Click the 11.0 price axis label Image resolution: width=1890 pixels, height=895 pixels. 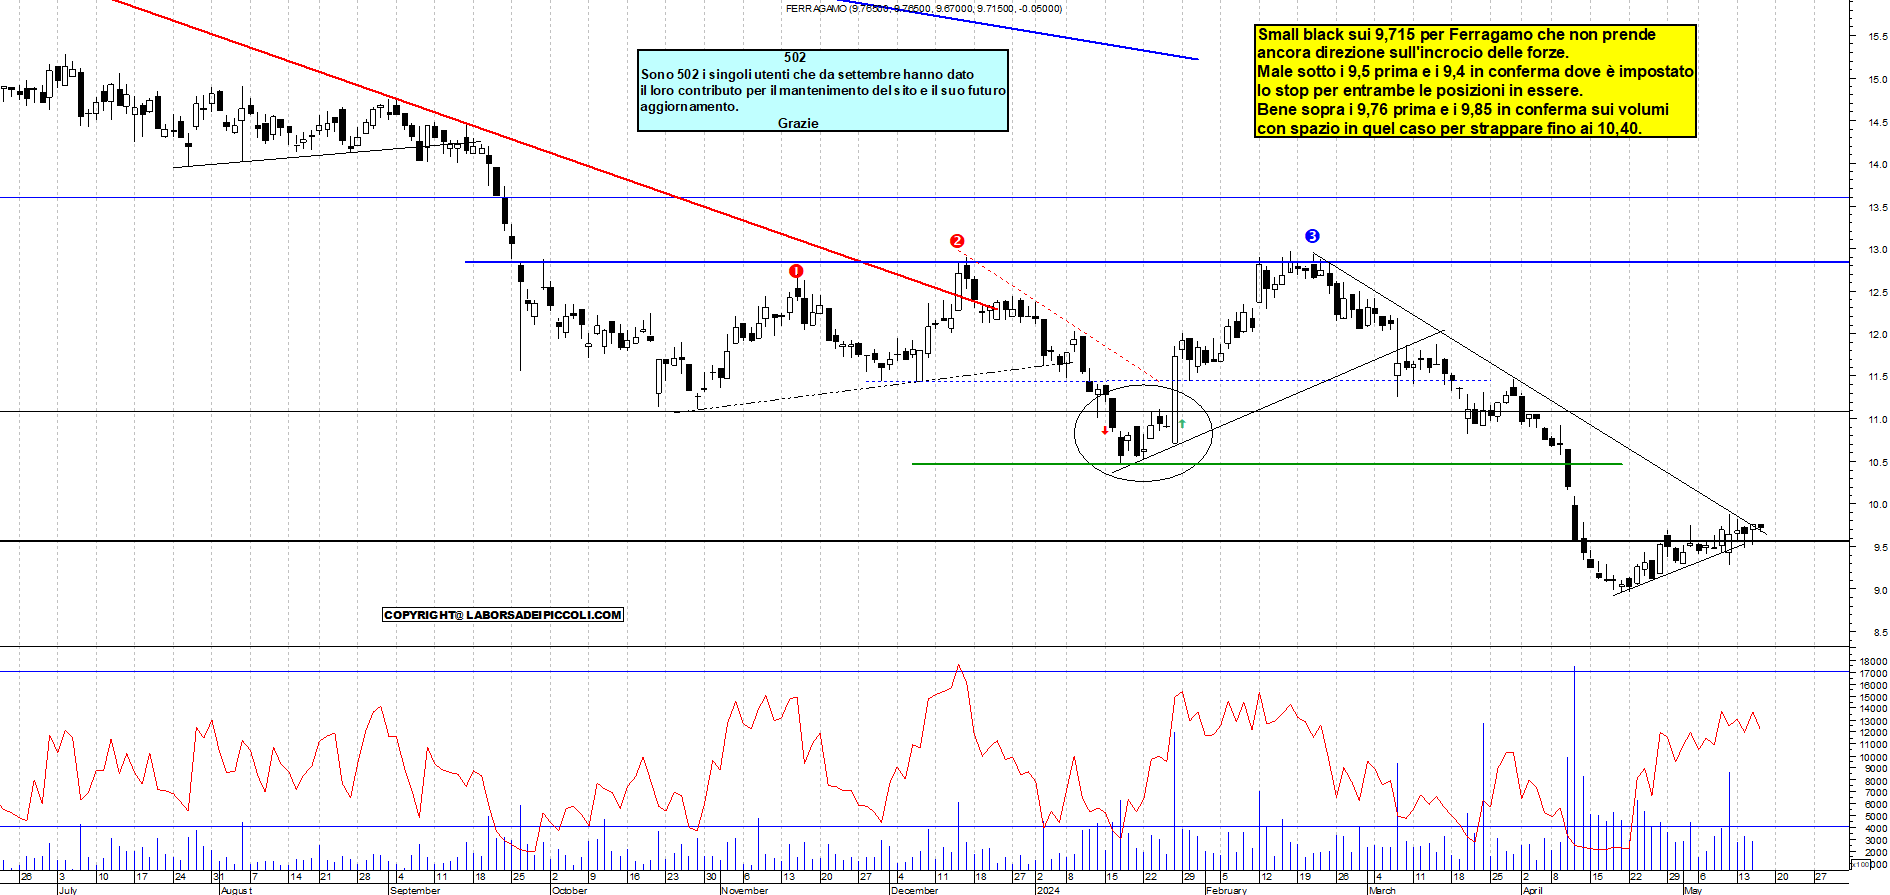click(1877, 420)
